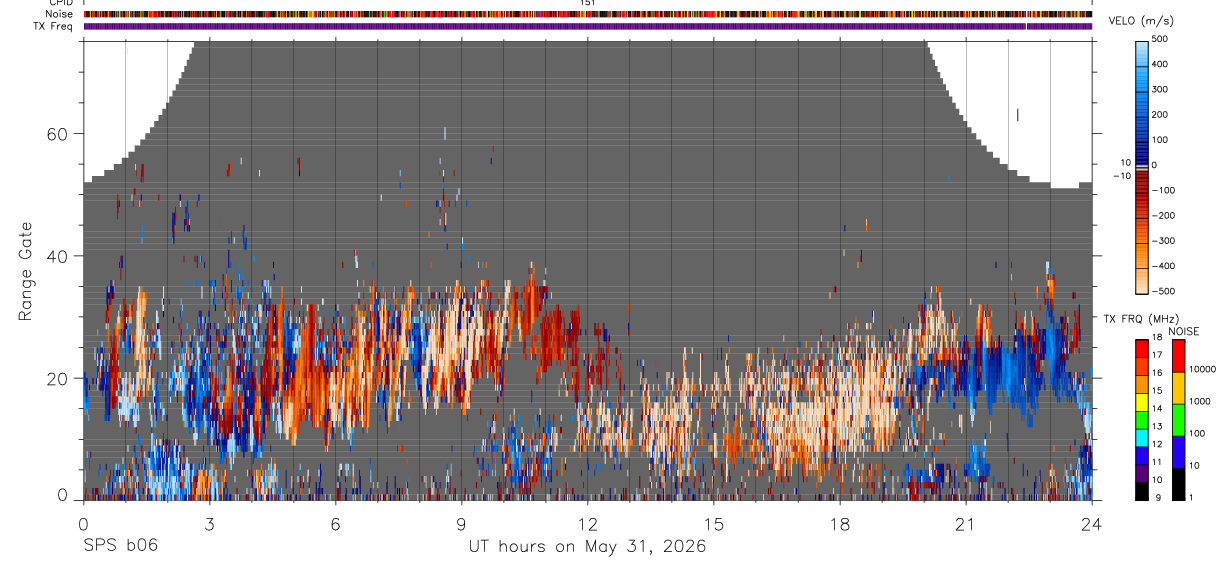Click the "500" label on VELO colorbar

(x=1159, y=39)
